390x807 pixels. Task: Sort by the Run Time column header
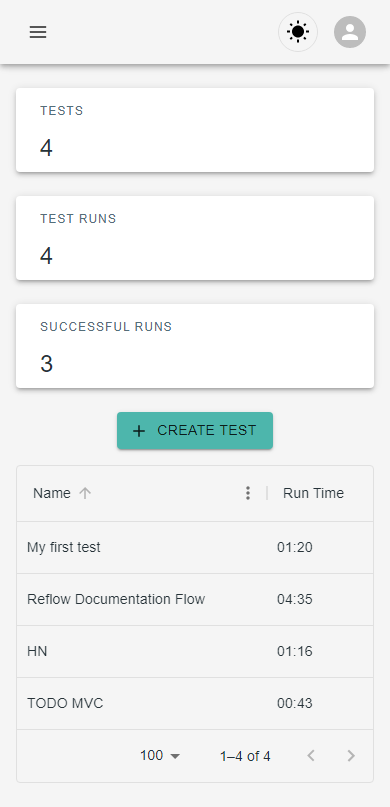(313, 493)
